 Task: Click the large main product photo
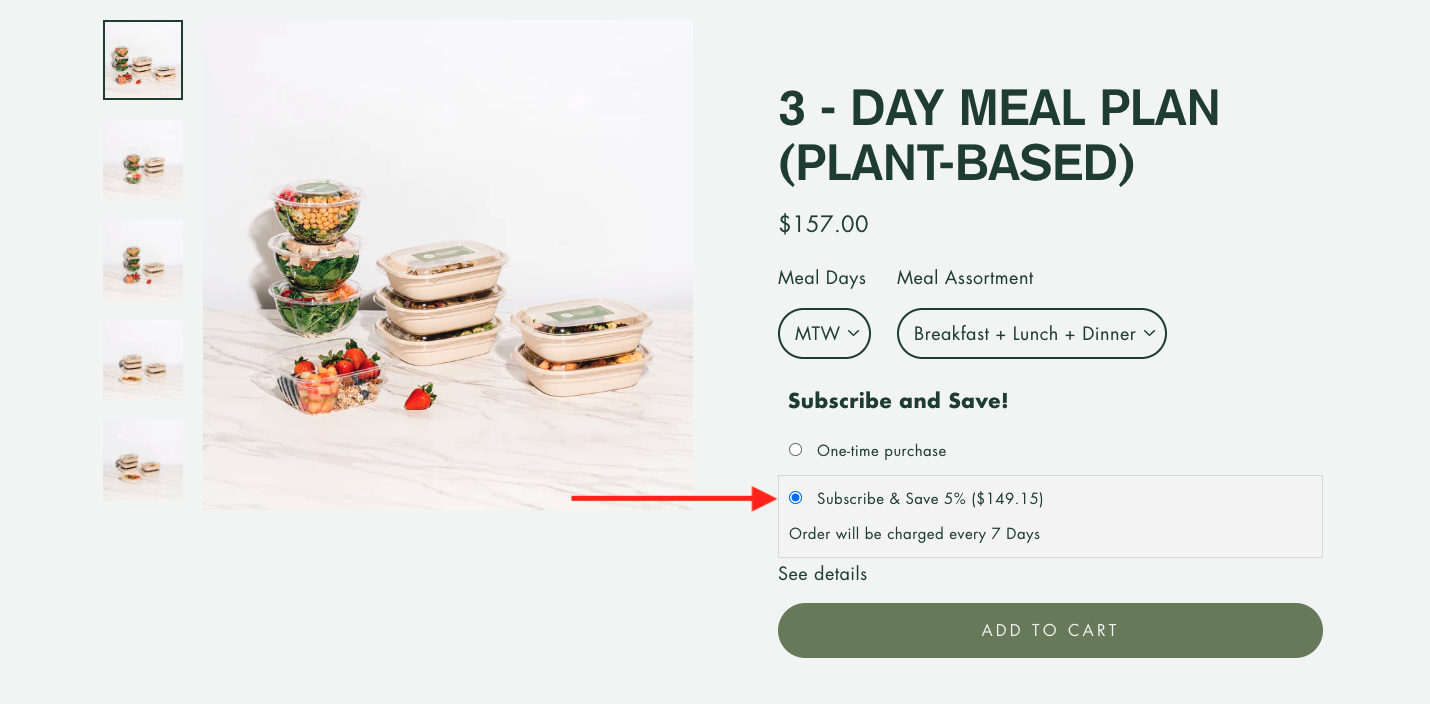448,265
